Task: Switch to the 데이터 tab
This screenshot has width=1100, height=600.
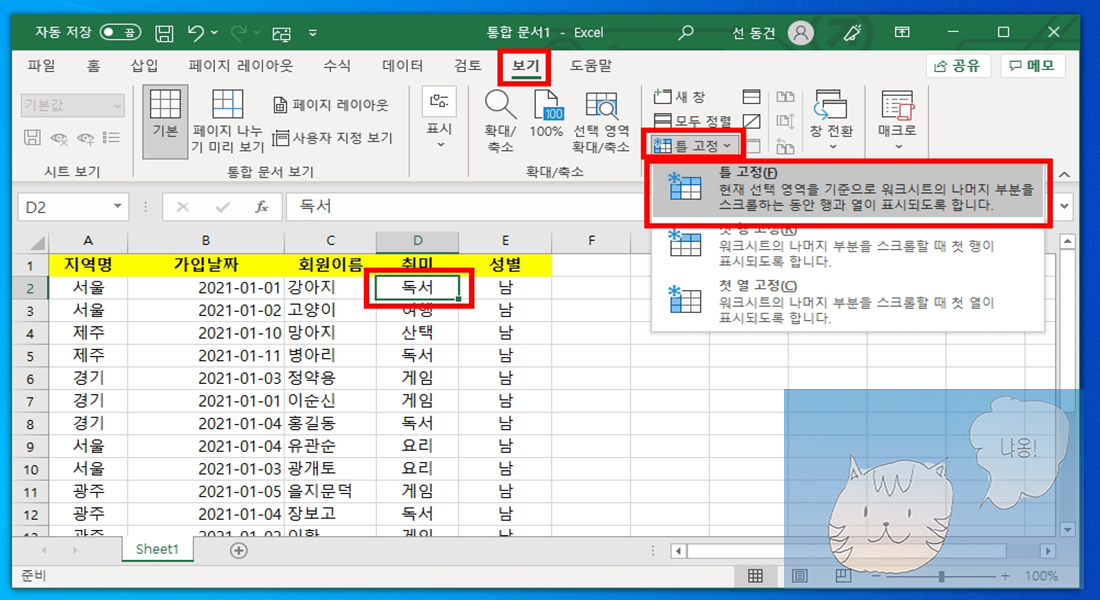Action: (403, 65)
